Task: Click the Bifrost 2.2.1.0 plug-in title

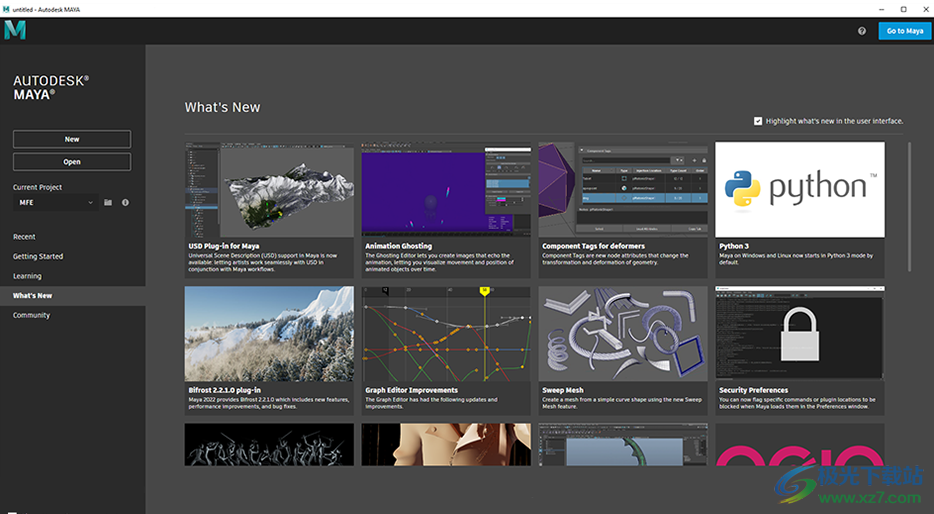Action: tap(225, 390)
